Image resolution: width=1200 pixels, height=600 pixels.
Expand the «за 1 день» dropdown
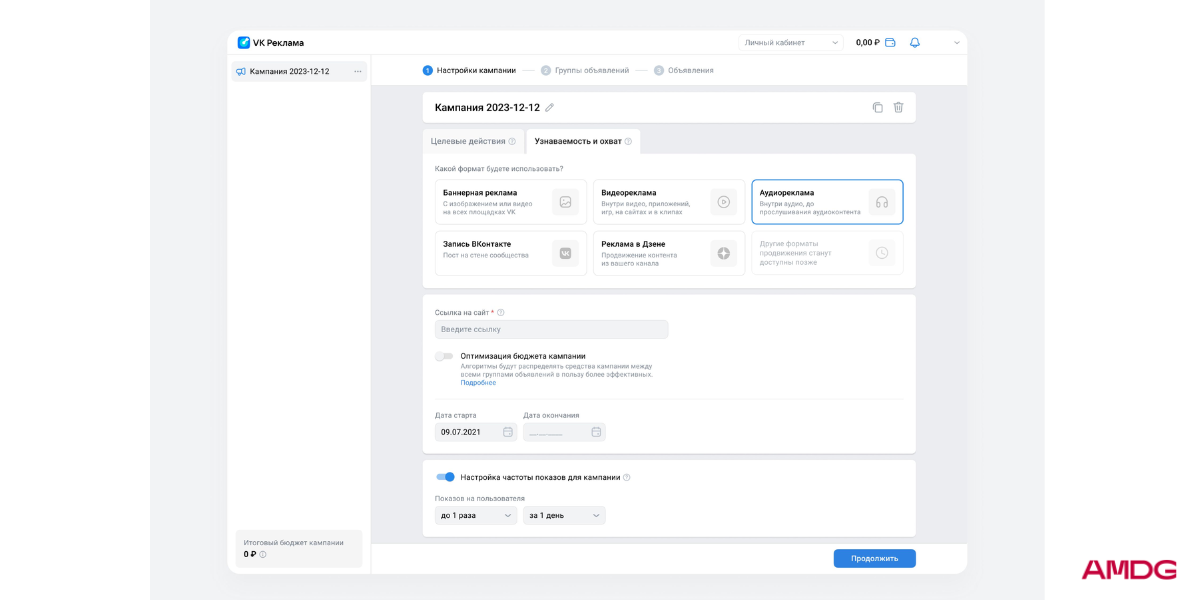click(564, 515)
